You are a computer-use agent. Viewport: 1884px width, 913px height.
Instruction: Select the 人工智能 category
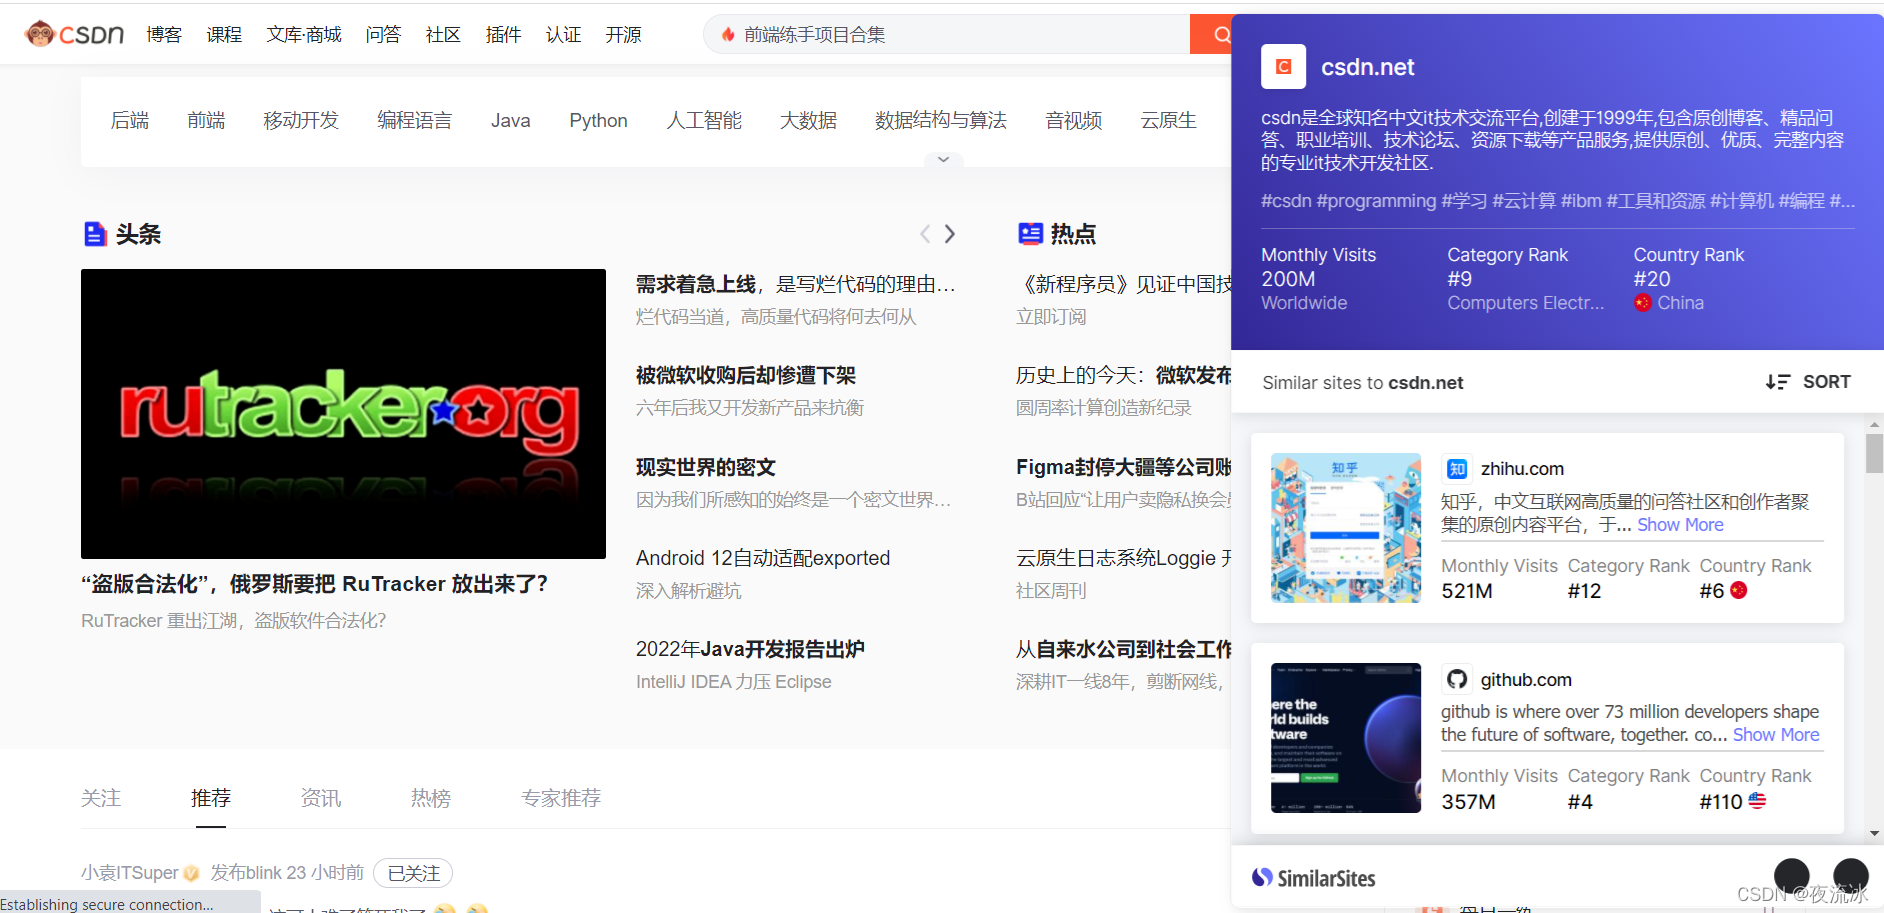pyautogui.click(x=704, y=121)
